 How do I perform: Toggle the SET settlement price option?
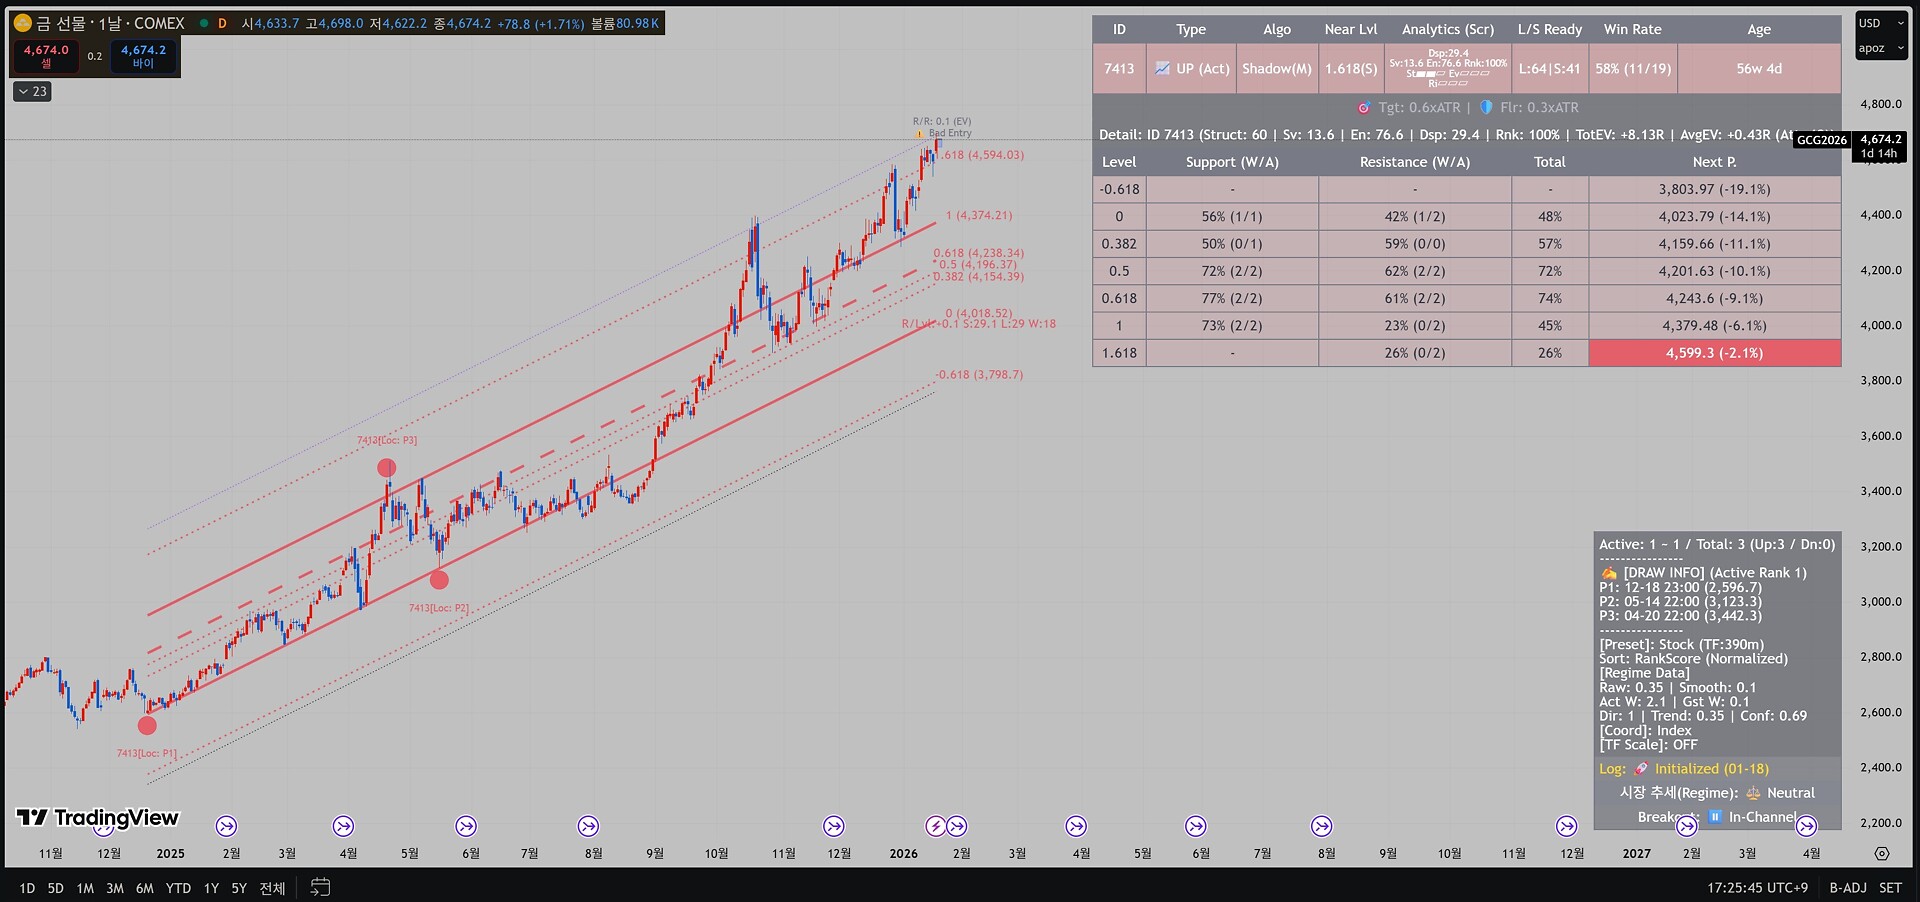[x=1890, y=888]
